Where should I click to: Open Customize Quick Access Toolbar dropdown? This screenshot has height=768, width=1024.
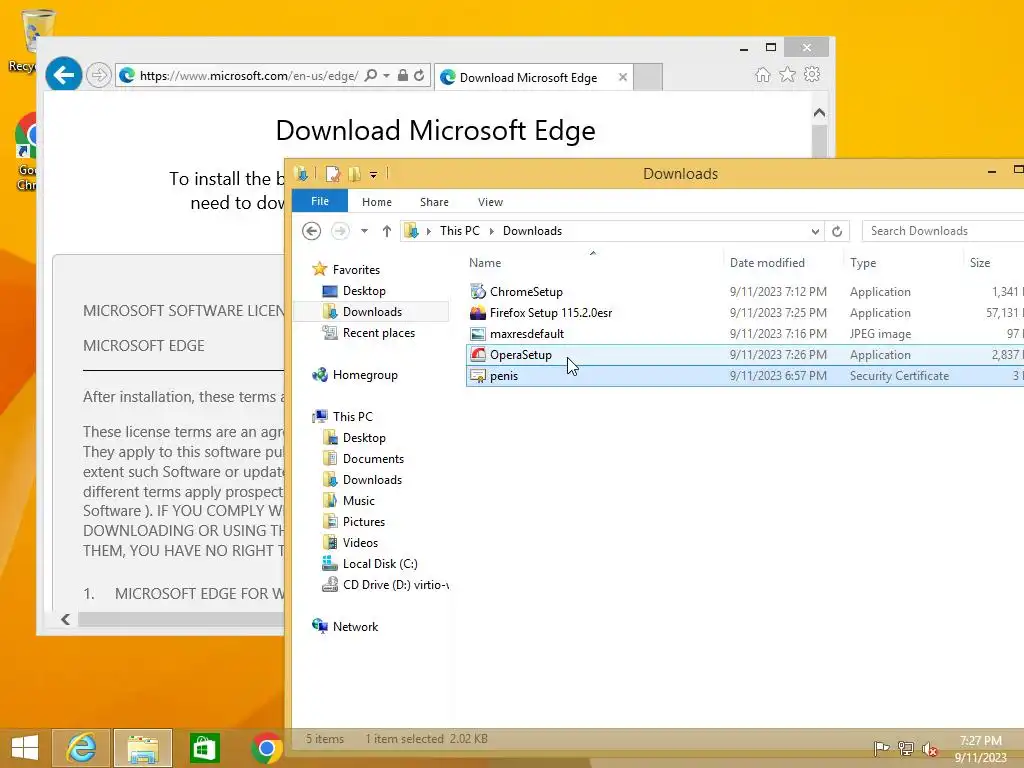pos(374,174)
